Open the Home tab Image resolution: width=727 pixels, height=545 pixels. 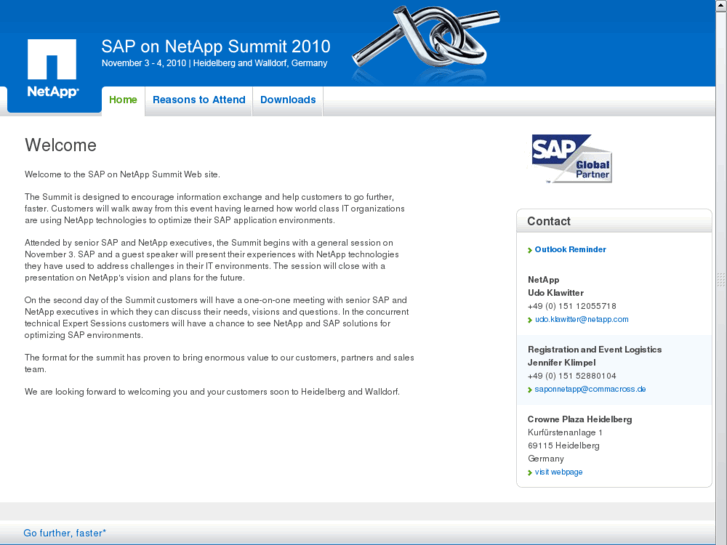point(123,100)
